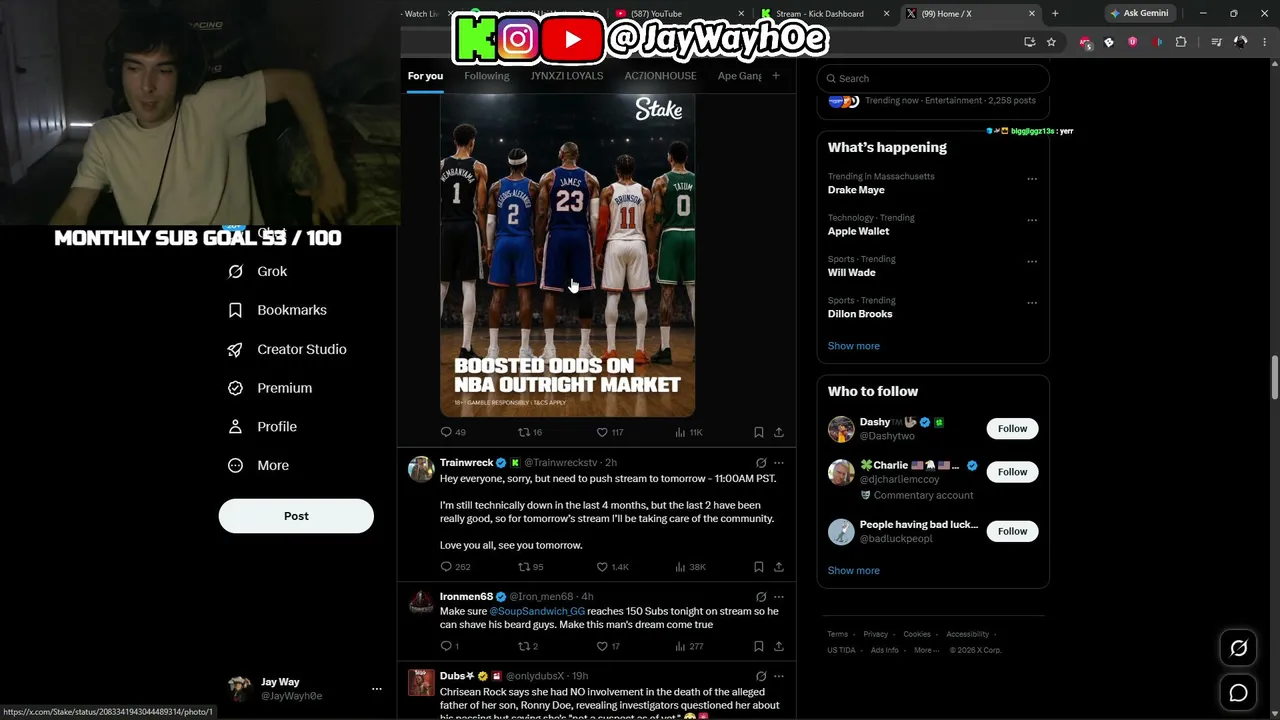The image size is (1280, 720).
Task: Open more options on Dubs' post
Action: click(x=779, y=676)
